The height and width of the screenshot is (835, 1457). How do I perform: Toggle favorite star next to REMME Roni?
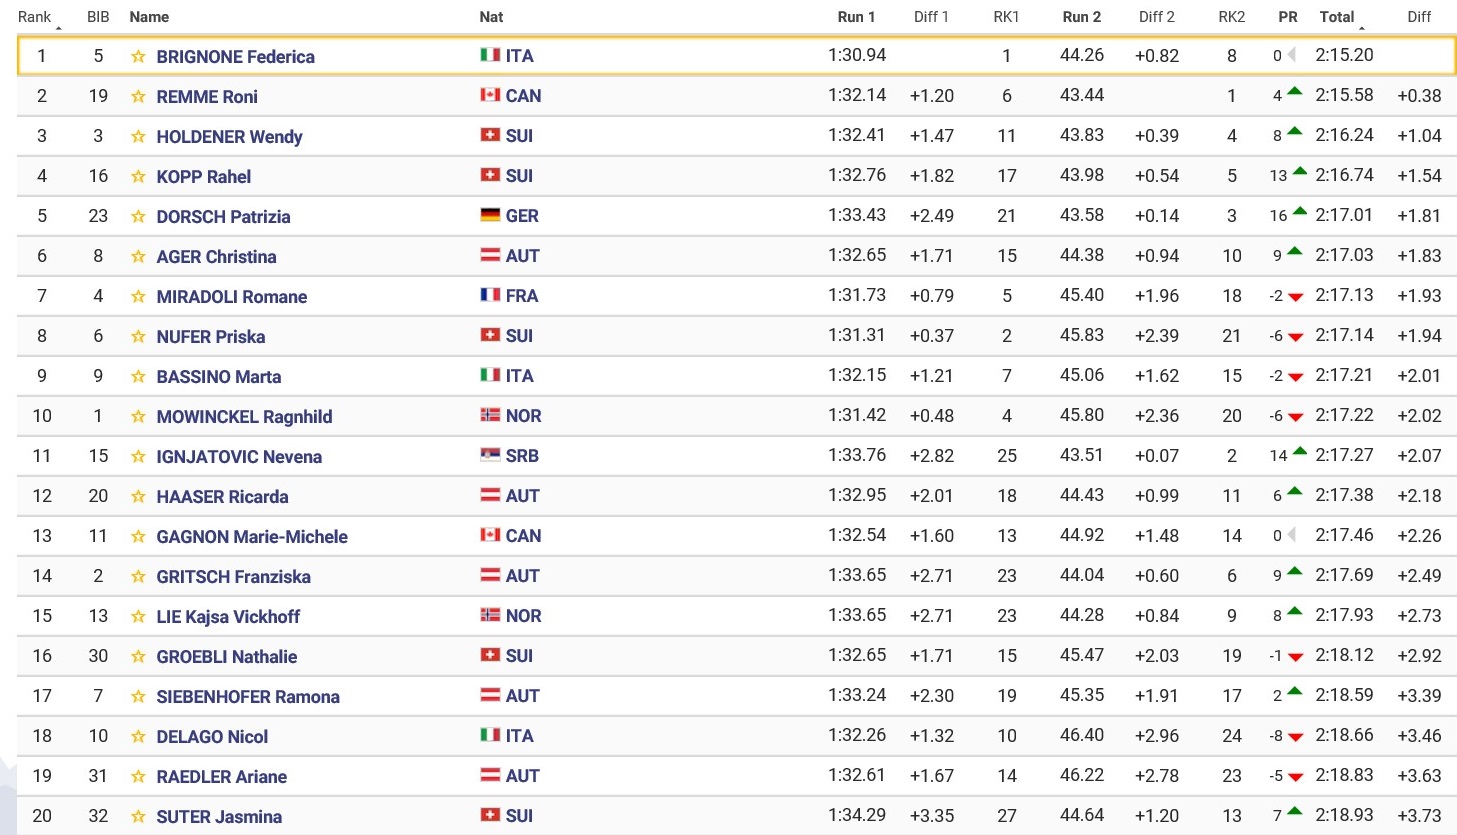click(138, 97)
